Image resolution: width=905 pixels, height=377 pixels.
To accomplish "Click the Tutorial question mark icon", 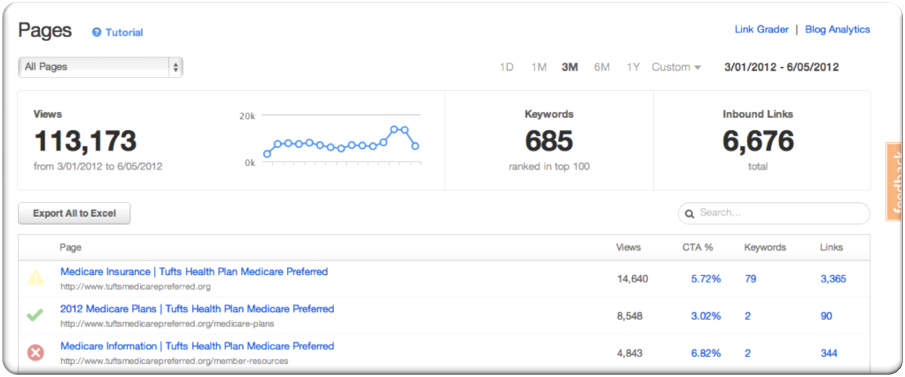I will coord(97,32).
